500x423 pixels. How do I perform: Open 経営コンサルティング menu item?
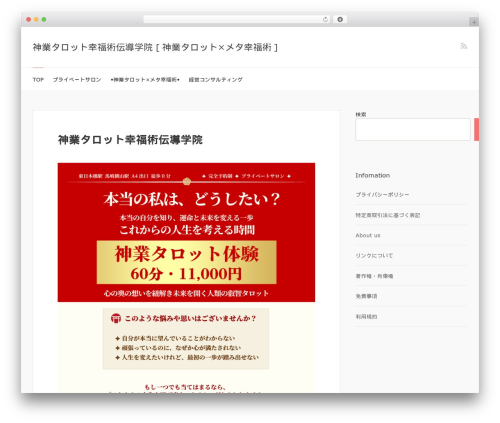[216, 80]
